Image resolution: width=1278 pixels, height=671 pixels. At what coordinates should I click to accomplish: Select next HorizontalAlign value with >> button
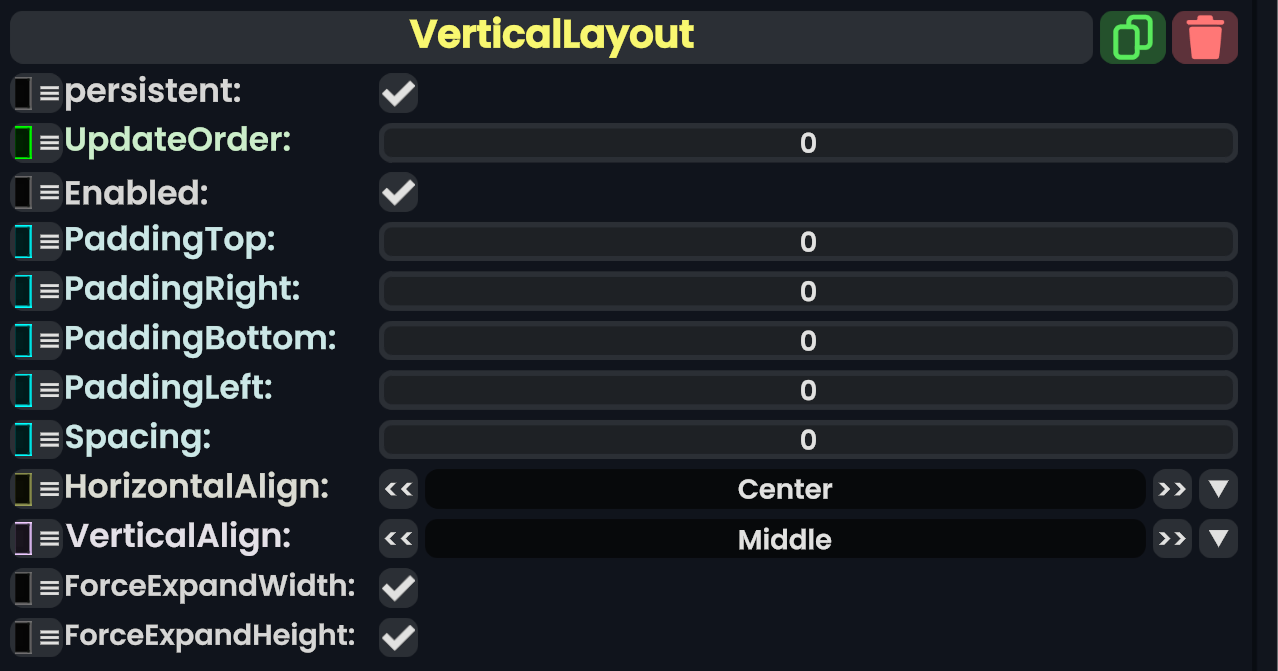(1171, 489)
